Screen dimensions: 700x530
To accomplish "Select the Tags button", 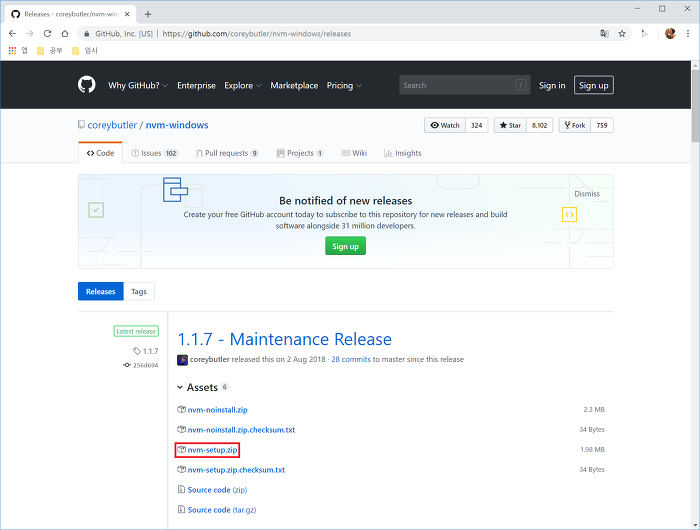I will [x=139, y=291].
